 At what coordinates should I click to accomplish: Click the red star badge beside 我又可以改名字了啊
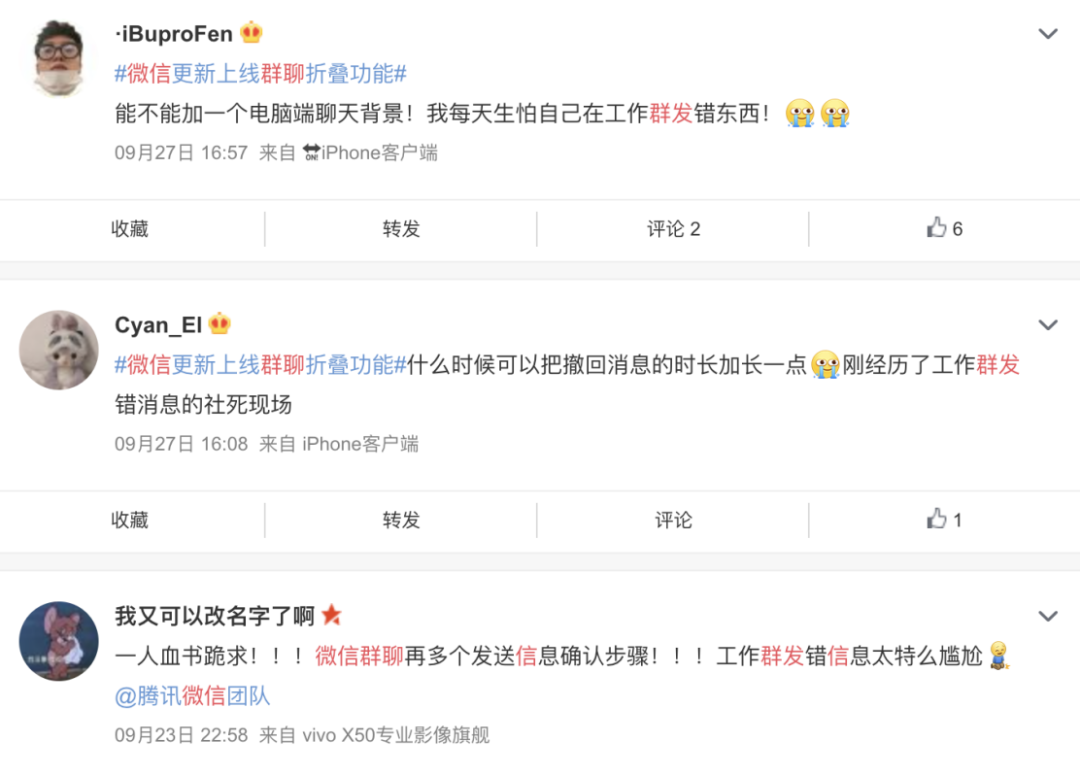click(331, 614)
